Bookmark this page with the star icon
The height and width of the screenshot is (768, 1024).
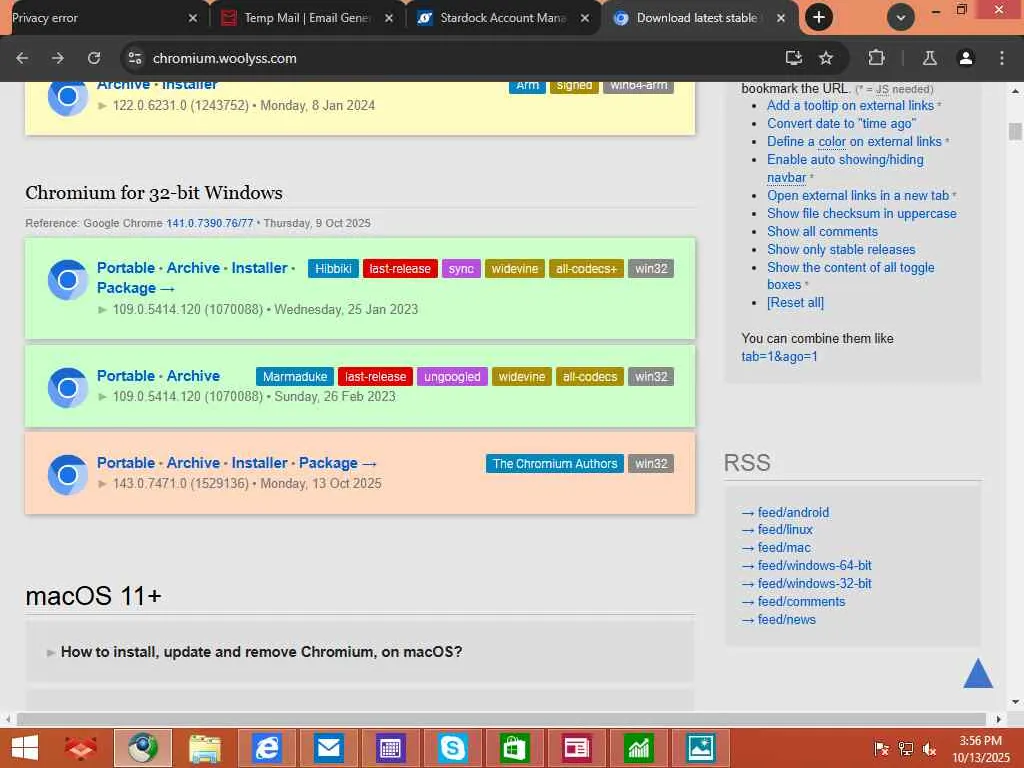tap(826, 58)
